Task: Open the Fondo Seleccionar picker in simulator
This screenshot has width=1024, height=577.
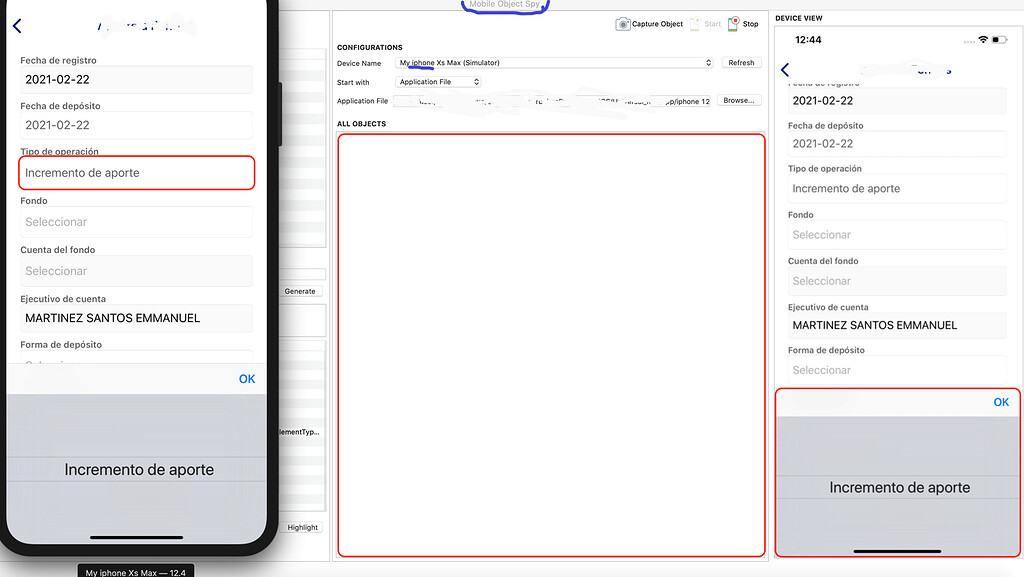Action: pyautogui.click(x=136, y=222)
